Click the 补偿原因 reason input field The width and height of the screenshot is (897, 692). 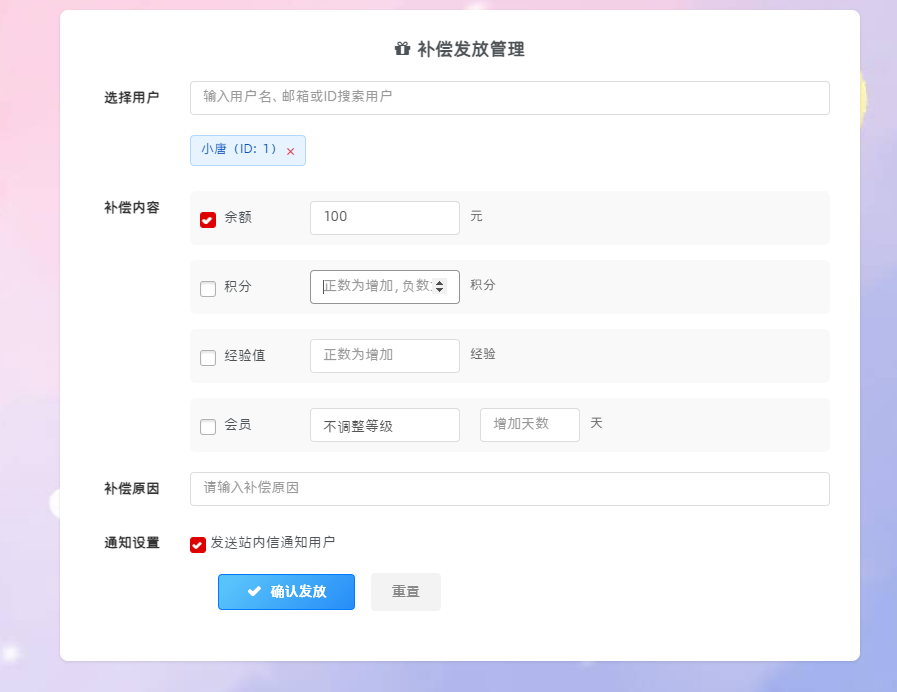click(x=510, y=489)
